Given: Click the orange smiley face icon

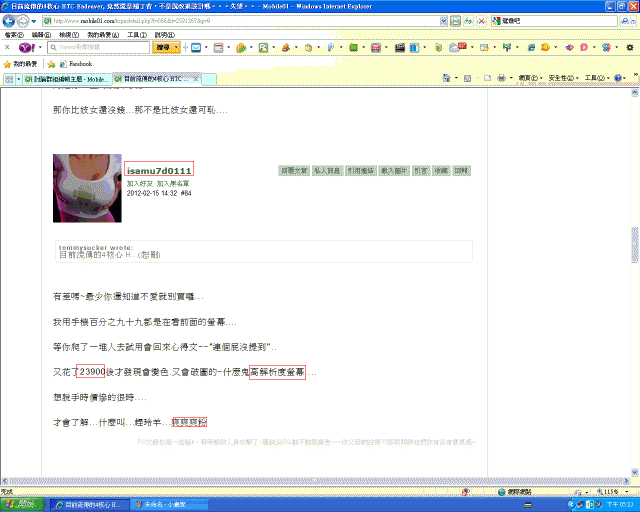Looking at the screenshot, I should coord(545,48).
